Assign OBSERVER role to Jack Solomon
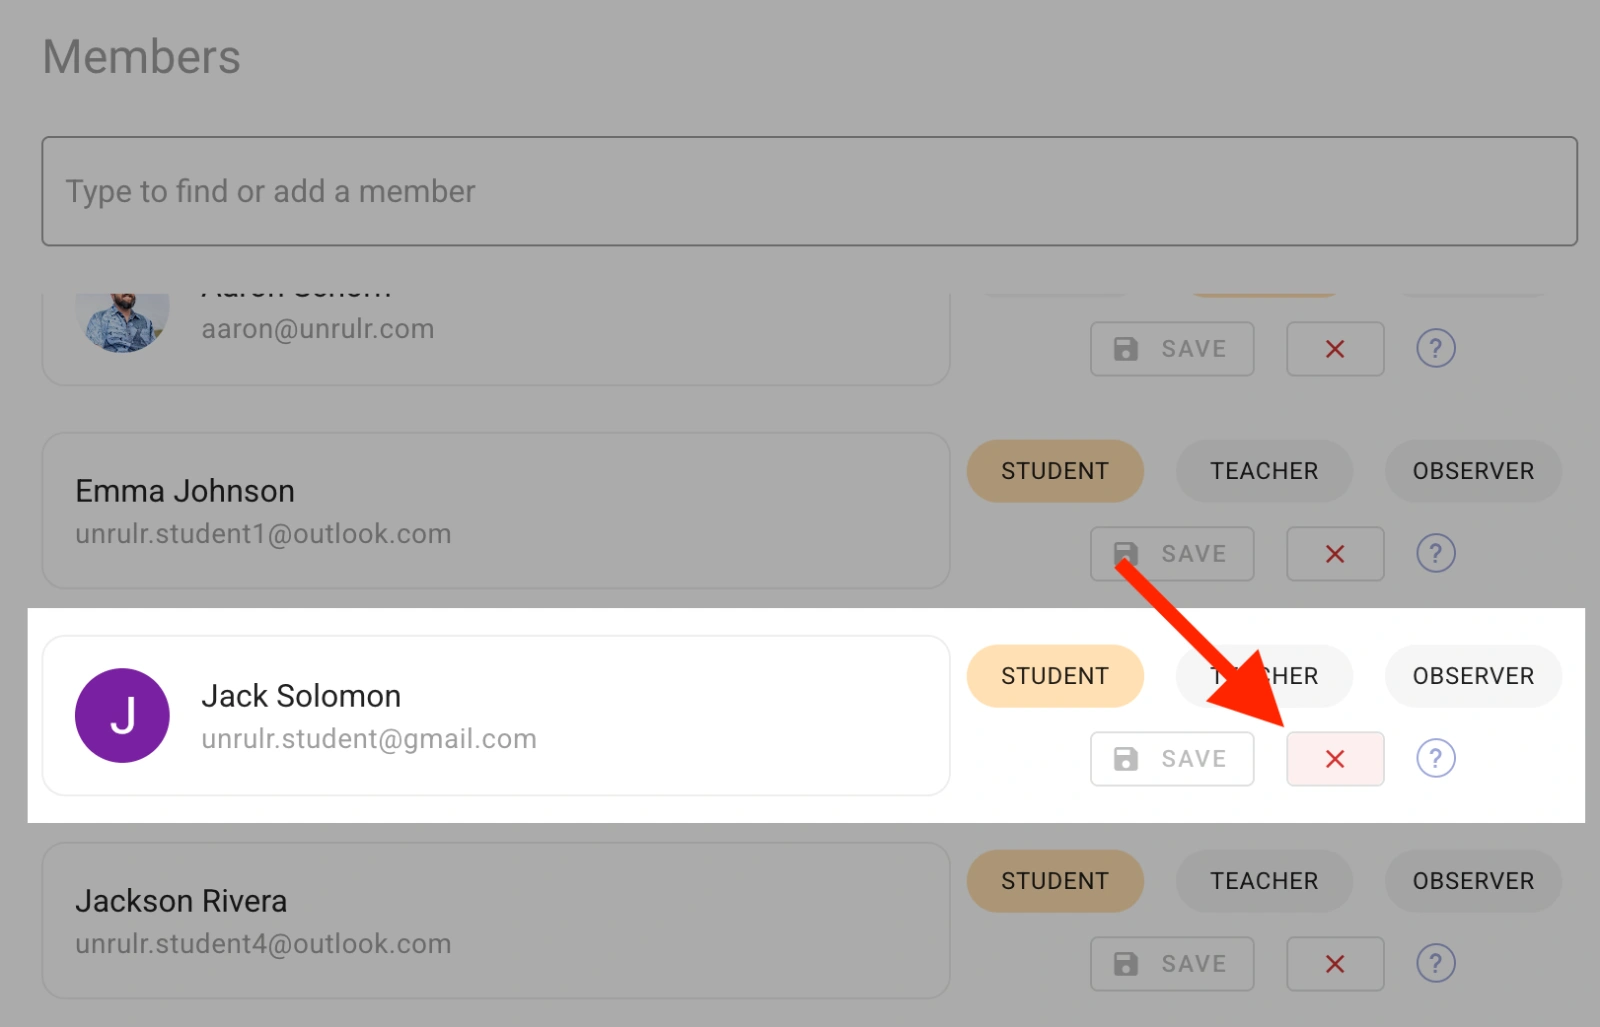 coord(1472,676)
